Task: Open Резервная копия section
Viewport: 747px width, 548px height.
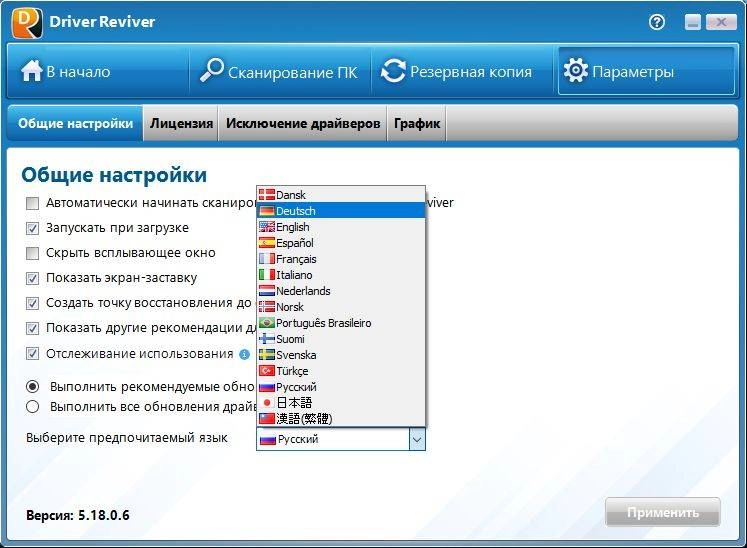Action: tap(462, 71)
